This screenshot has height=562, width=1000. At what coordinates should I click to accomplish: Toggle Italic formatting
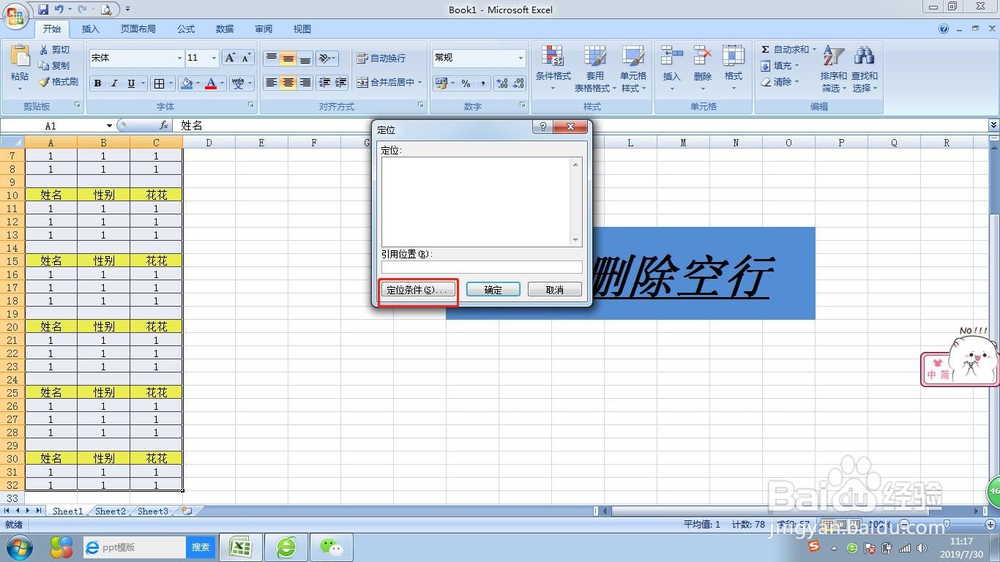114,83
